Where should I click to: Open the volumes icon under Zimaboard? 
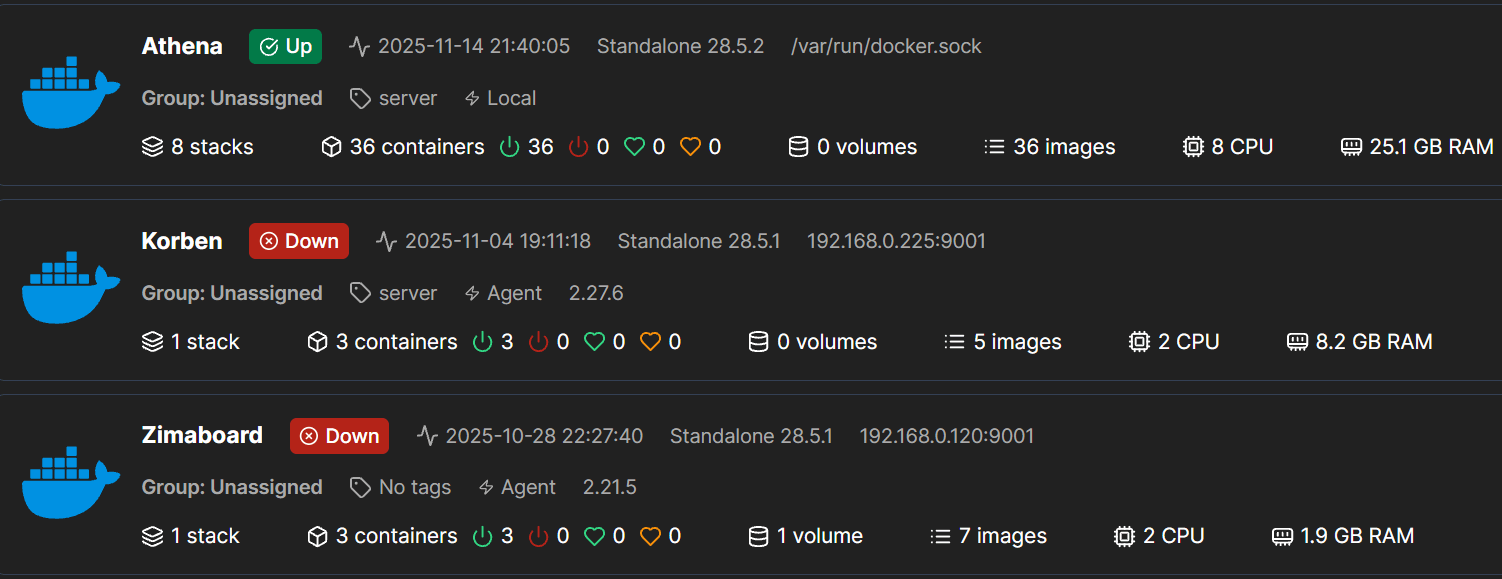[x=758, y=536]
